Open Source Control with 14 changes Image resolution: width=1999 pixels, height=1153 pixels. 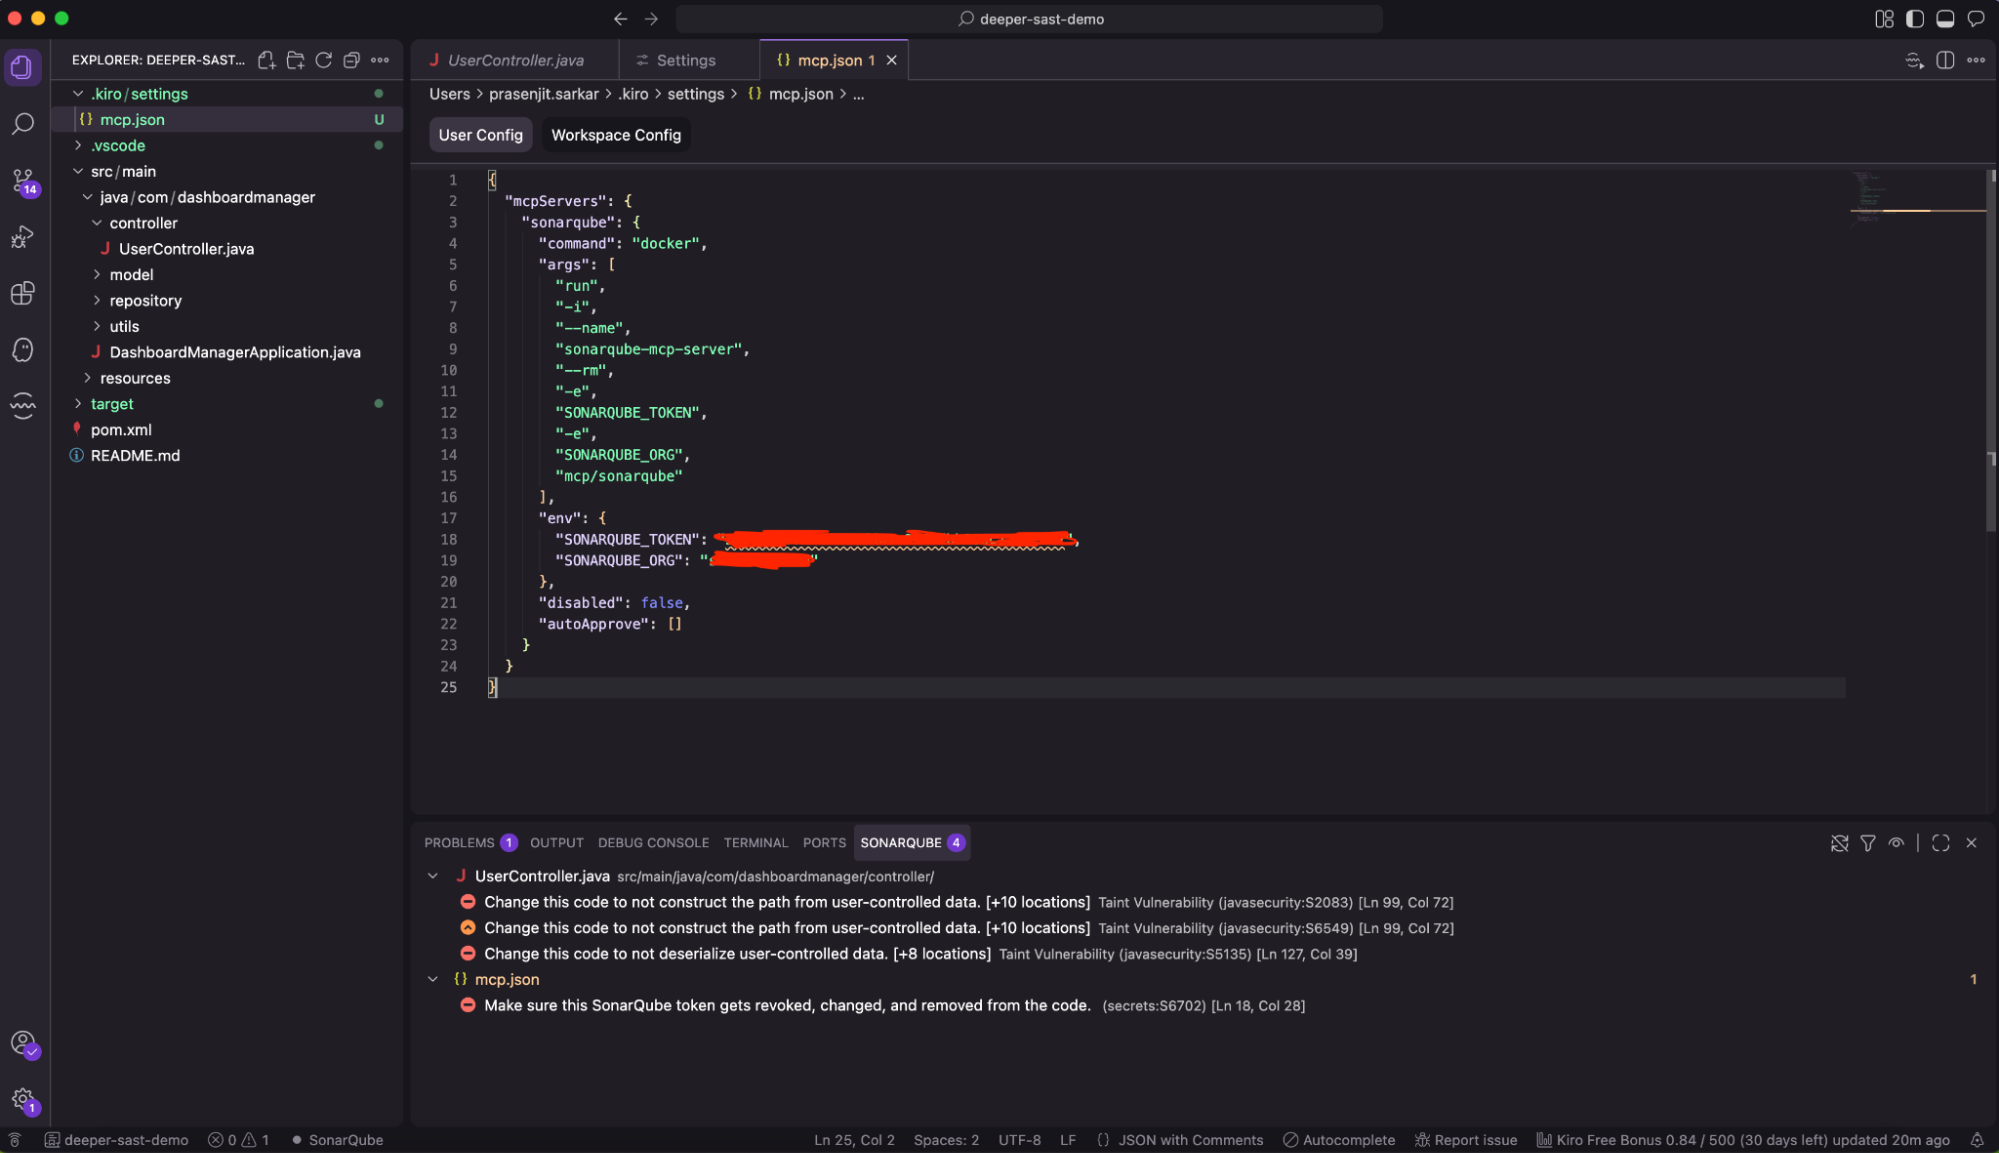(22, 181)
